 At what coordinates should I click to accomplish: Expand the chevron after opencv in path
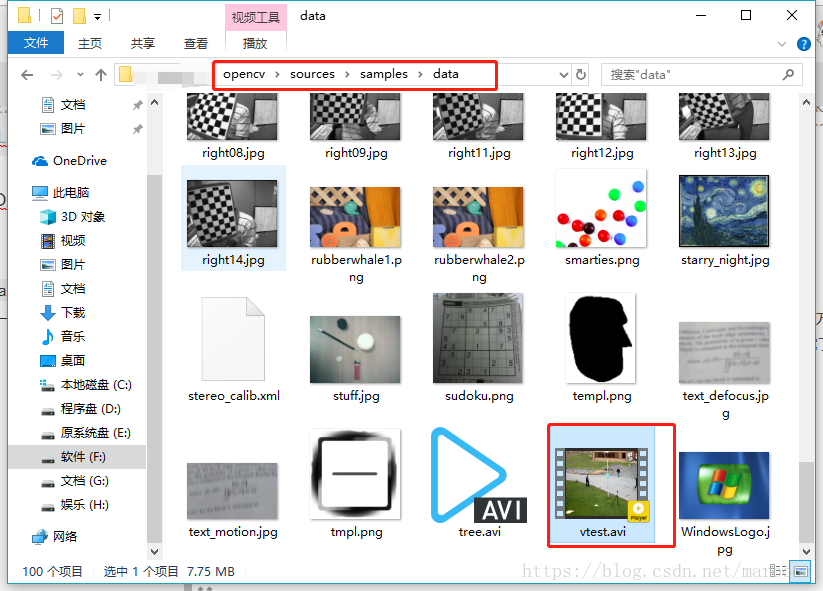click(x=278, y=75)
